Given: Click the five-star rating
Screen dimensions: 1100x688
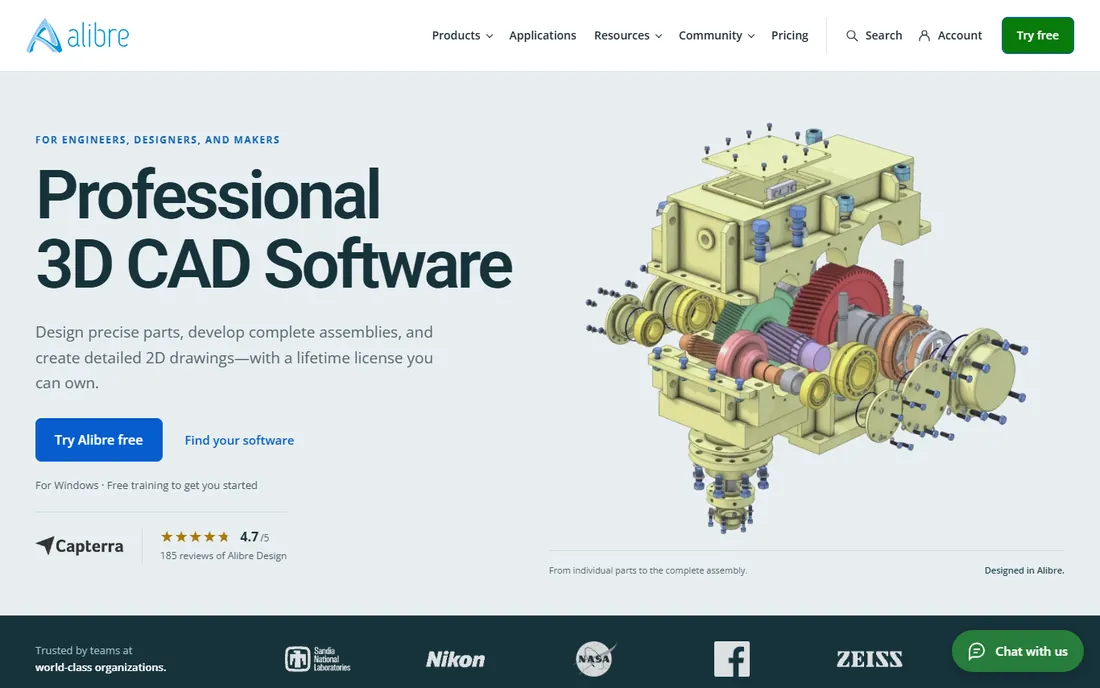Looking at the screenshot, I should tap(195, 537).
